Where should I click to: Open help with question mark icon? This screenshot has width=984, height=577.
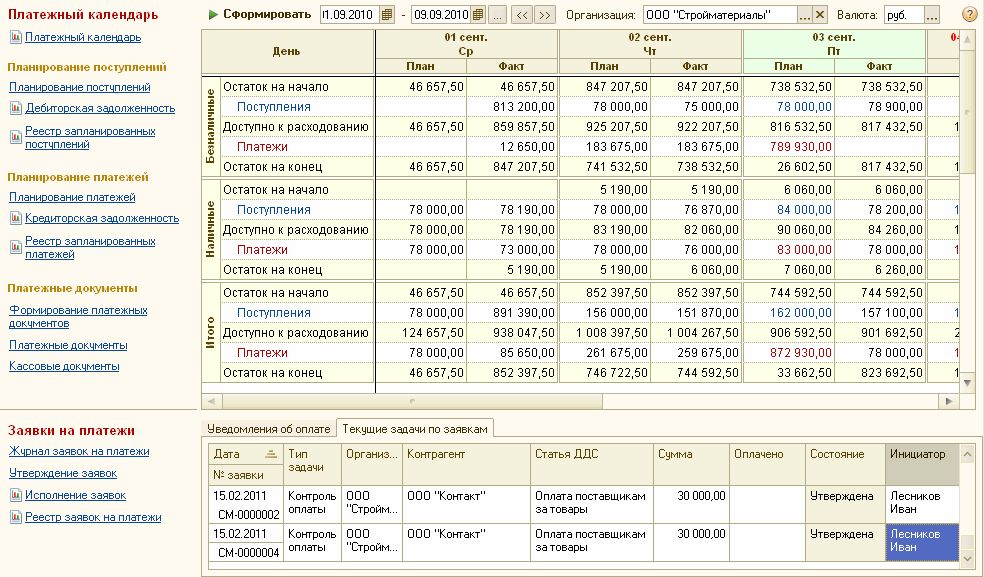[969, 15]
